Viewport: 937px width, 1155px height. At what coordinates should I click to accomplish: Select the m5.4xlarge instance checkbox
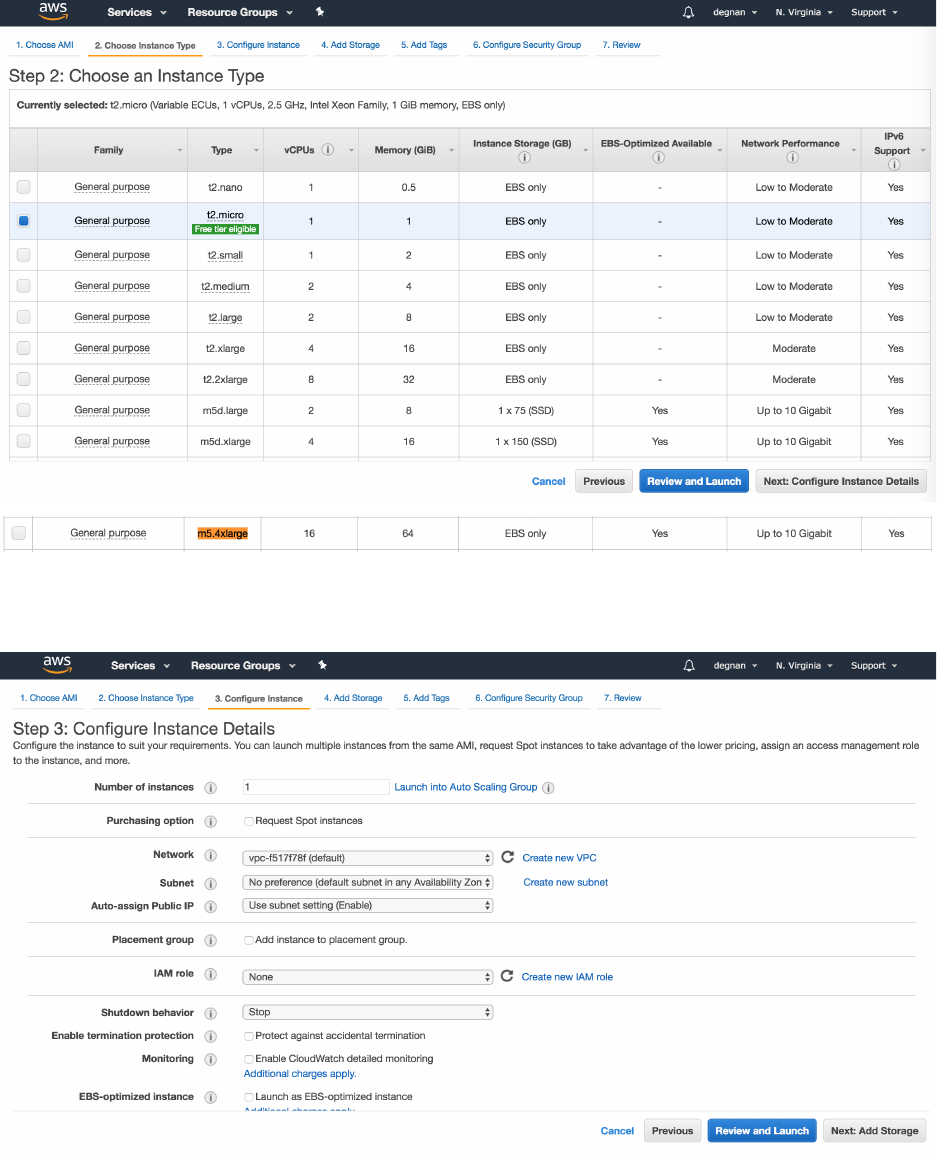[x=19, y=533]
